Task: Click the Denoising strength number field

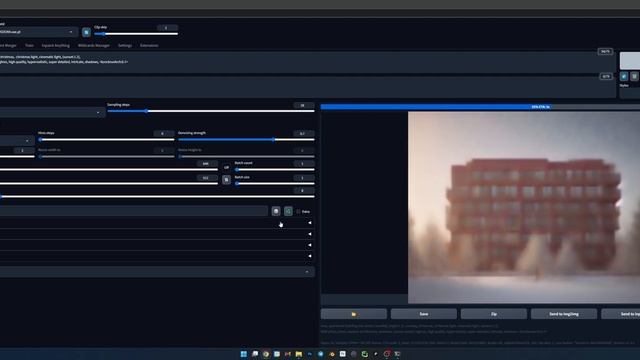Action: 303,133
